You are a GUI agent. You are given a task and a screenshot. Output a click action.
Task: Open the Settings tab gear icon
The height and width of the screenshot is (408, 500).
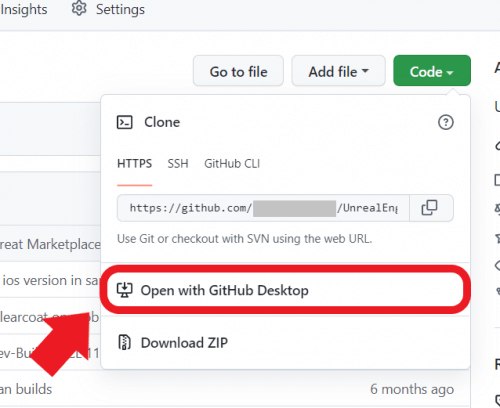click(x=79, y=8)
